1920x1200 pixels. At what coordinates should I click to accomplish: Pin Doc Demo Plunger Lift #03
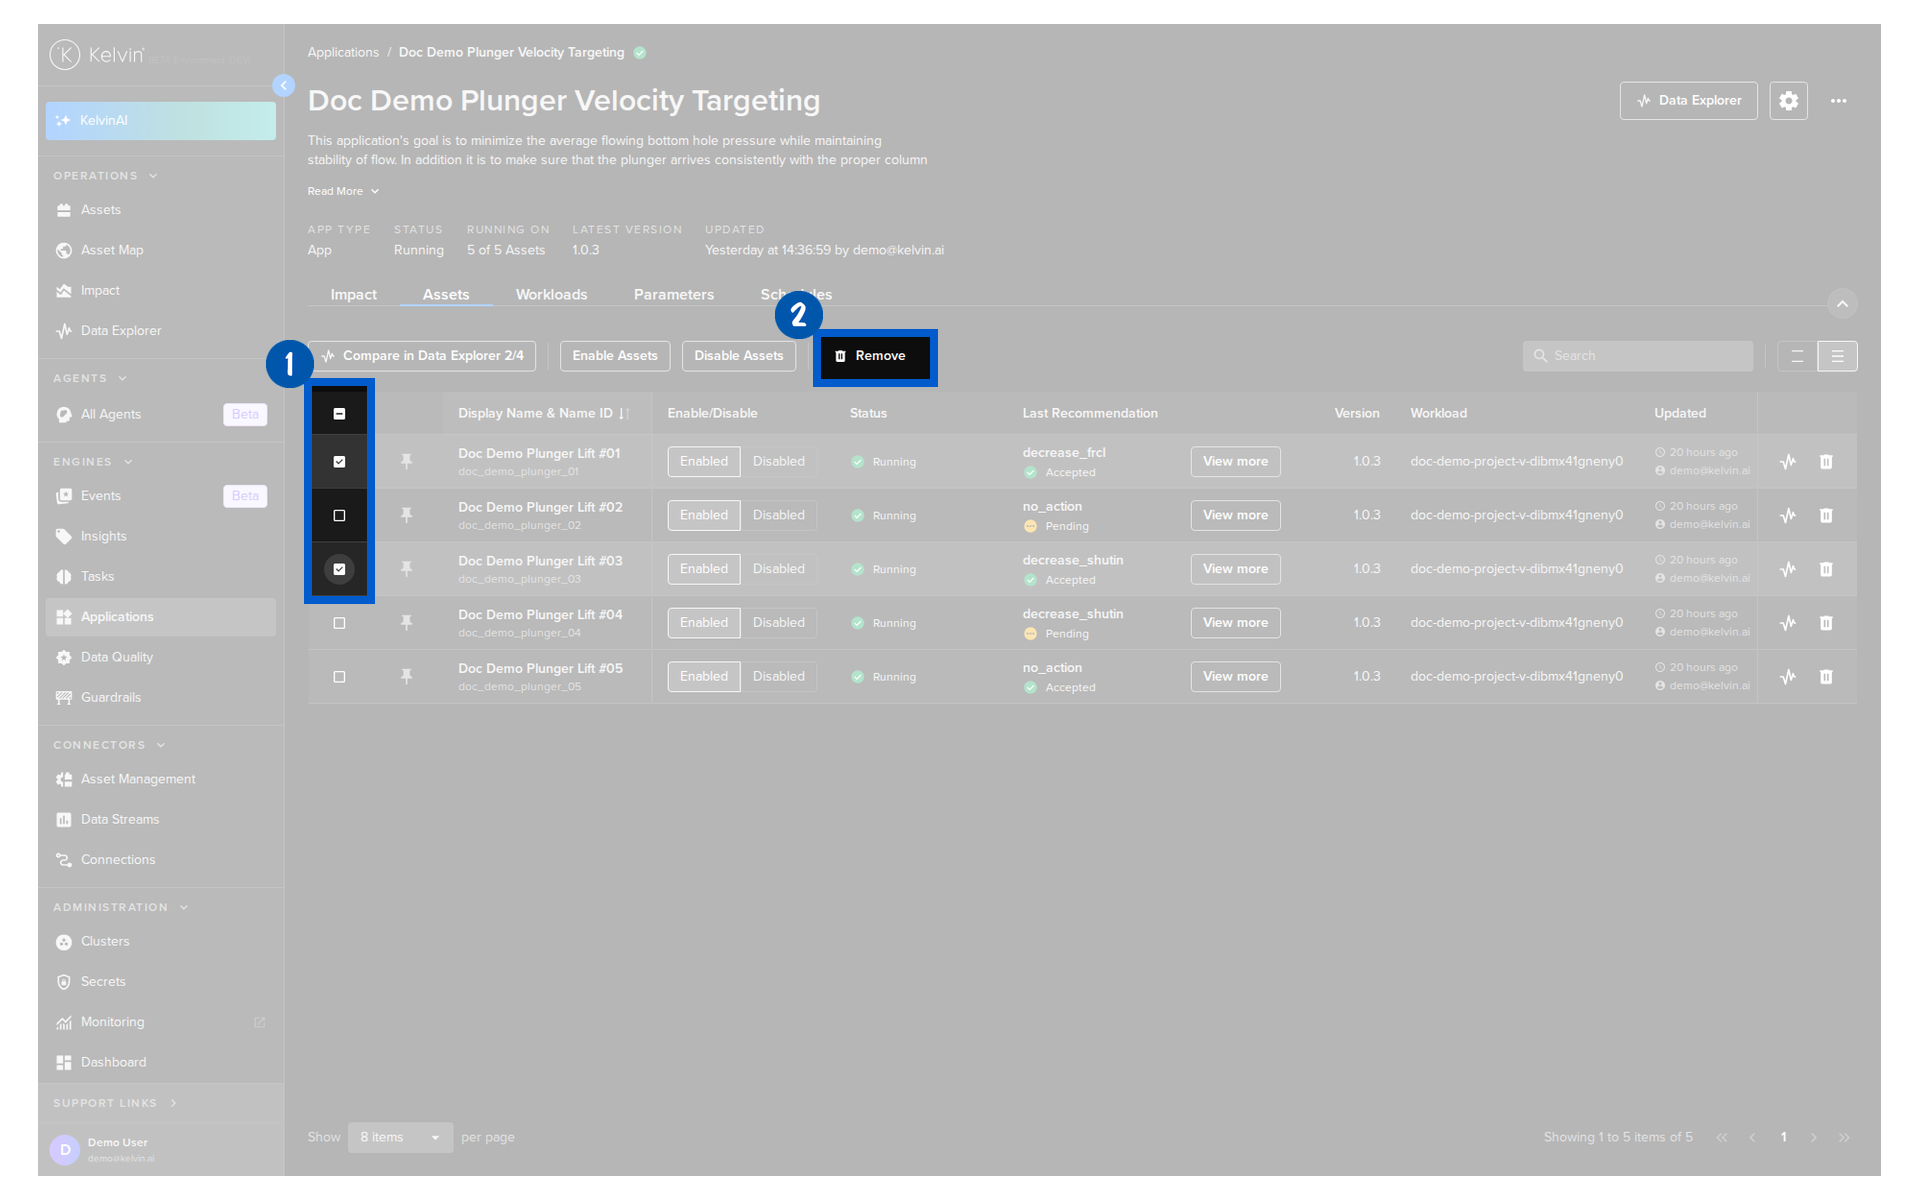tap(406, 569)
